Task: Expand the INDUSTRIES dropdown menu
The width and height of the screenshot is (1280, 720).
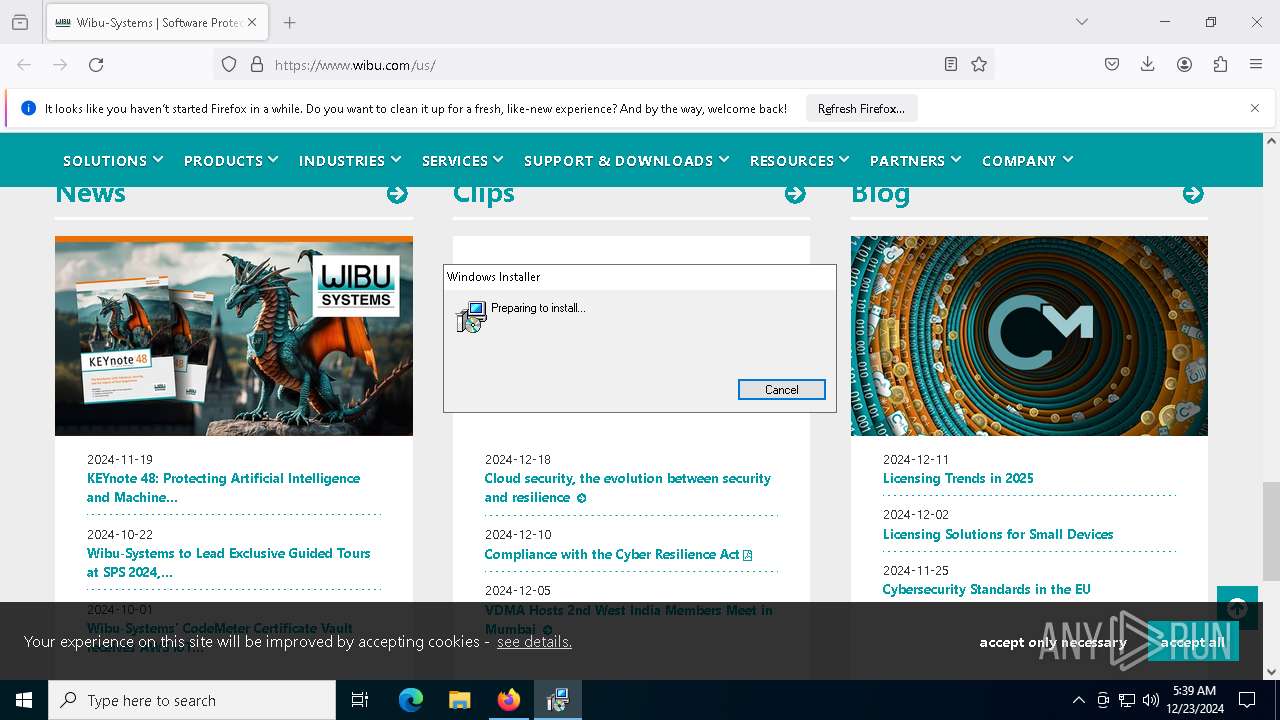Action: click(350, 160)
